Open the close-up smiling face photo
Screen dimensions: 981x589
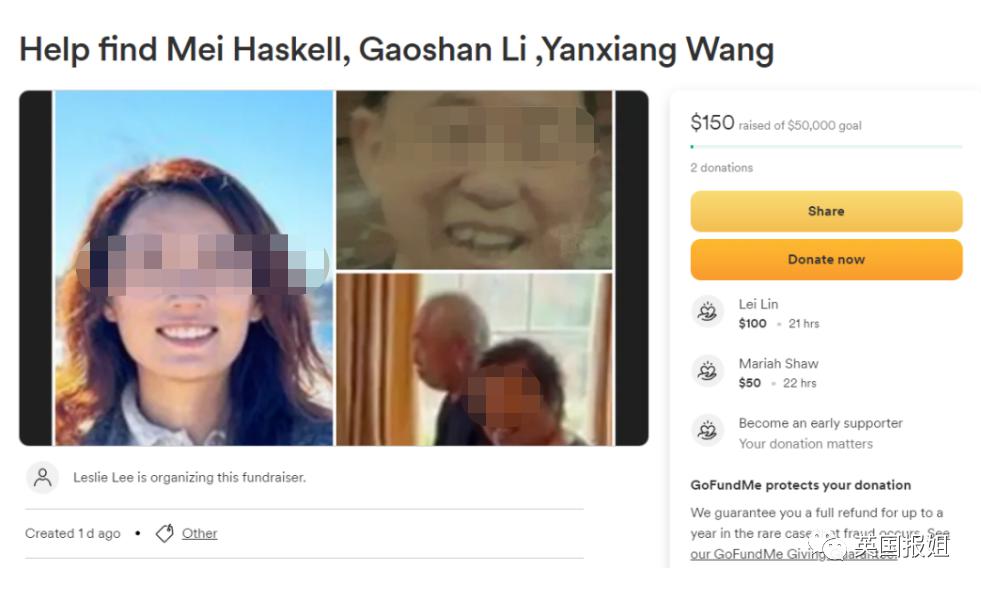pyautogui.click(x=474, y=180)
